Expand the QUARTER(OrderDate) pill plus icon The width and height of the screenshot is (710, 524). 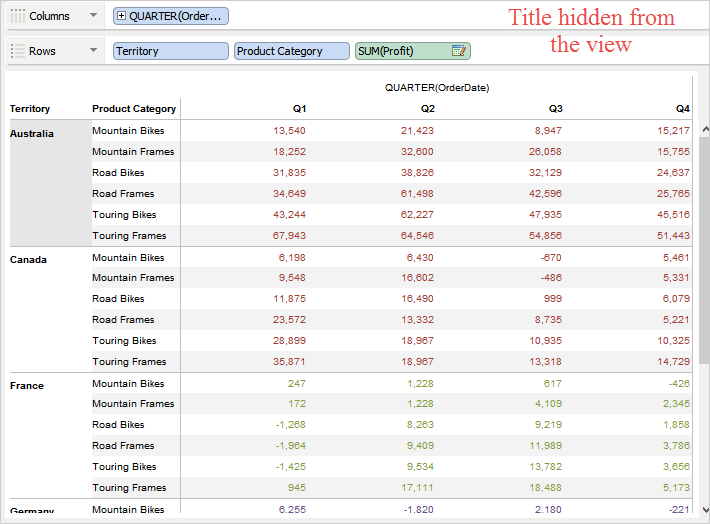pos(121,16)
